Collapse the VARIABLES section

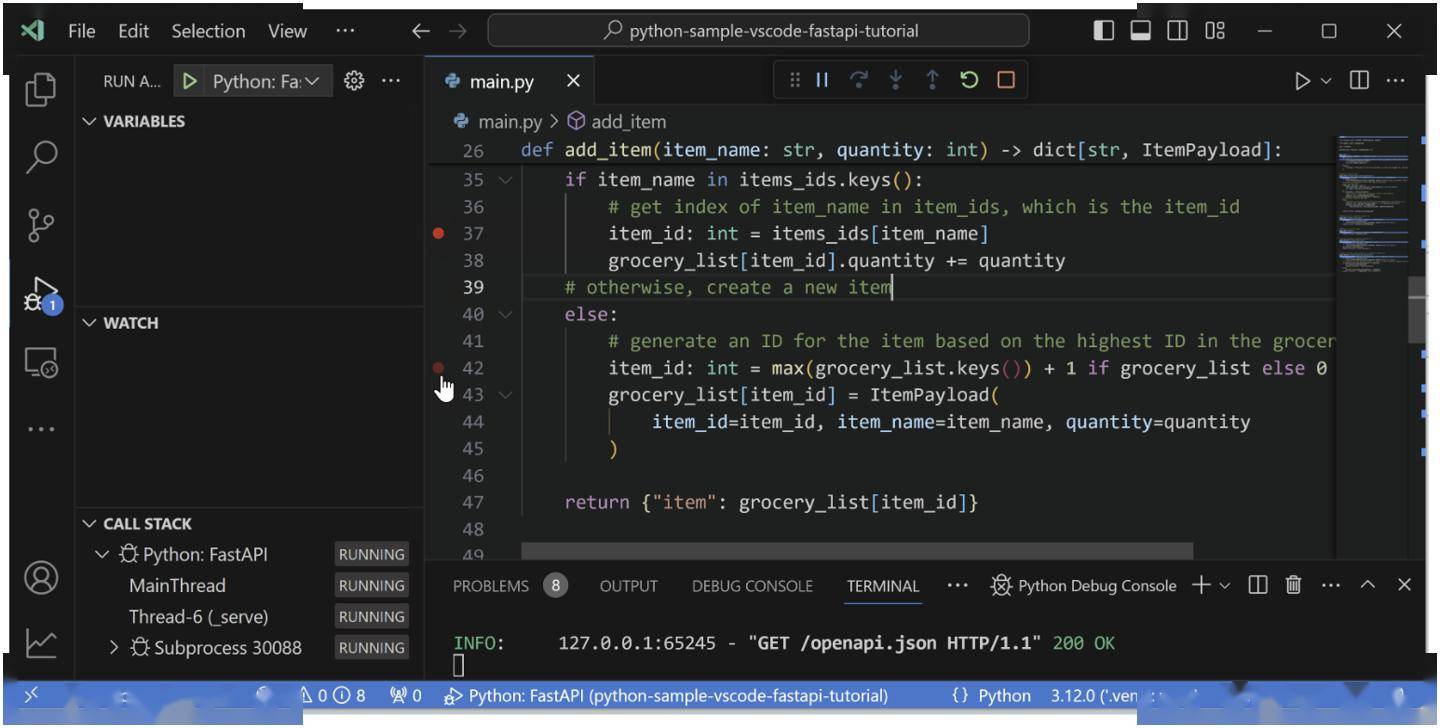(90, 121)
